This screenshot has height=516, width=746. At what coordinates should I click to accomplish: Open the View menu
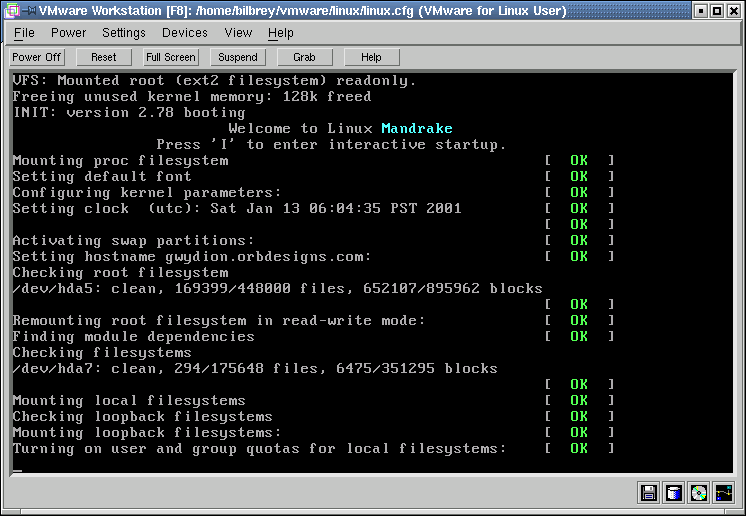coord(238,33)
